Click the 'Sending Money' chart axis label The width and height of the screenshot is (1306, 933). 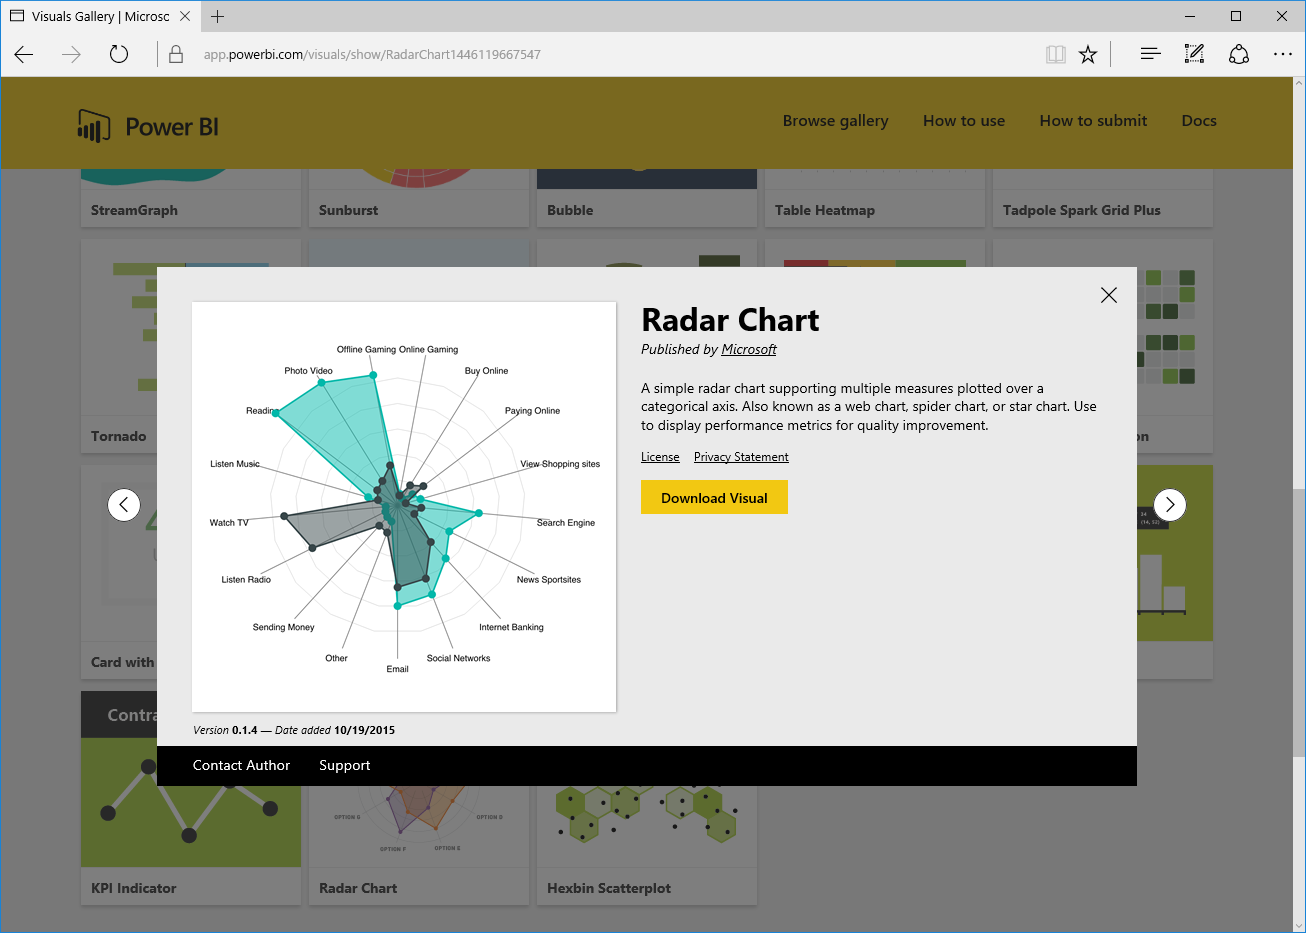pos(283,627)
